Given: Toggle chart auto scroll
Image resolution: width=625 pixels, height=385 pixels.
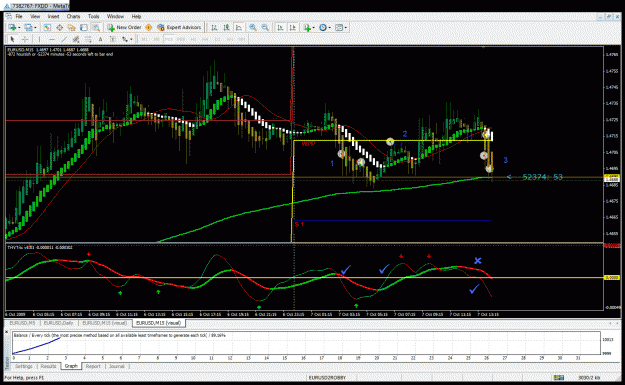Looking at the screenshot, I should (280, 28).
